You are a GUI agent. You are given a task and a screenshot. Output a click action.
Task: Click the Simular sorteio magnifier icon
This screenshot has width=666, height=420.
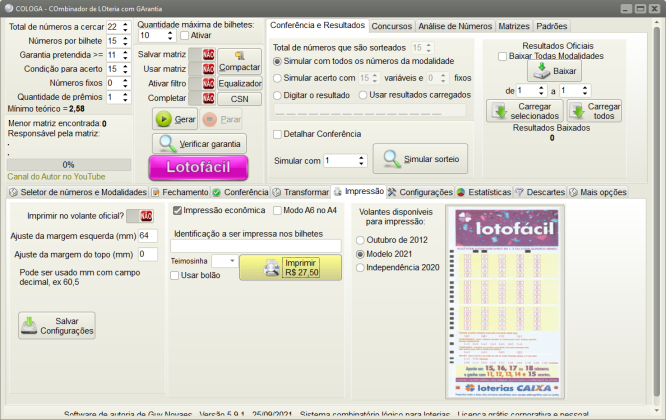pos(392,159)
